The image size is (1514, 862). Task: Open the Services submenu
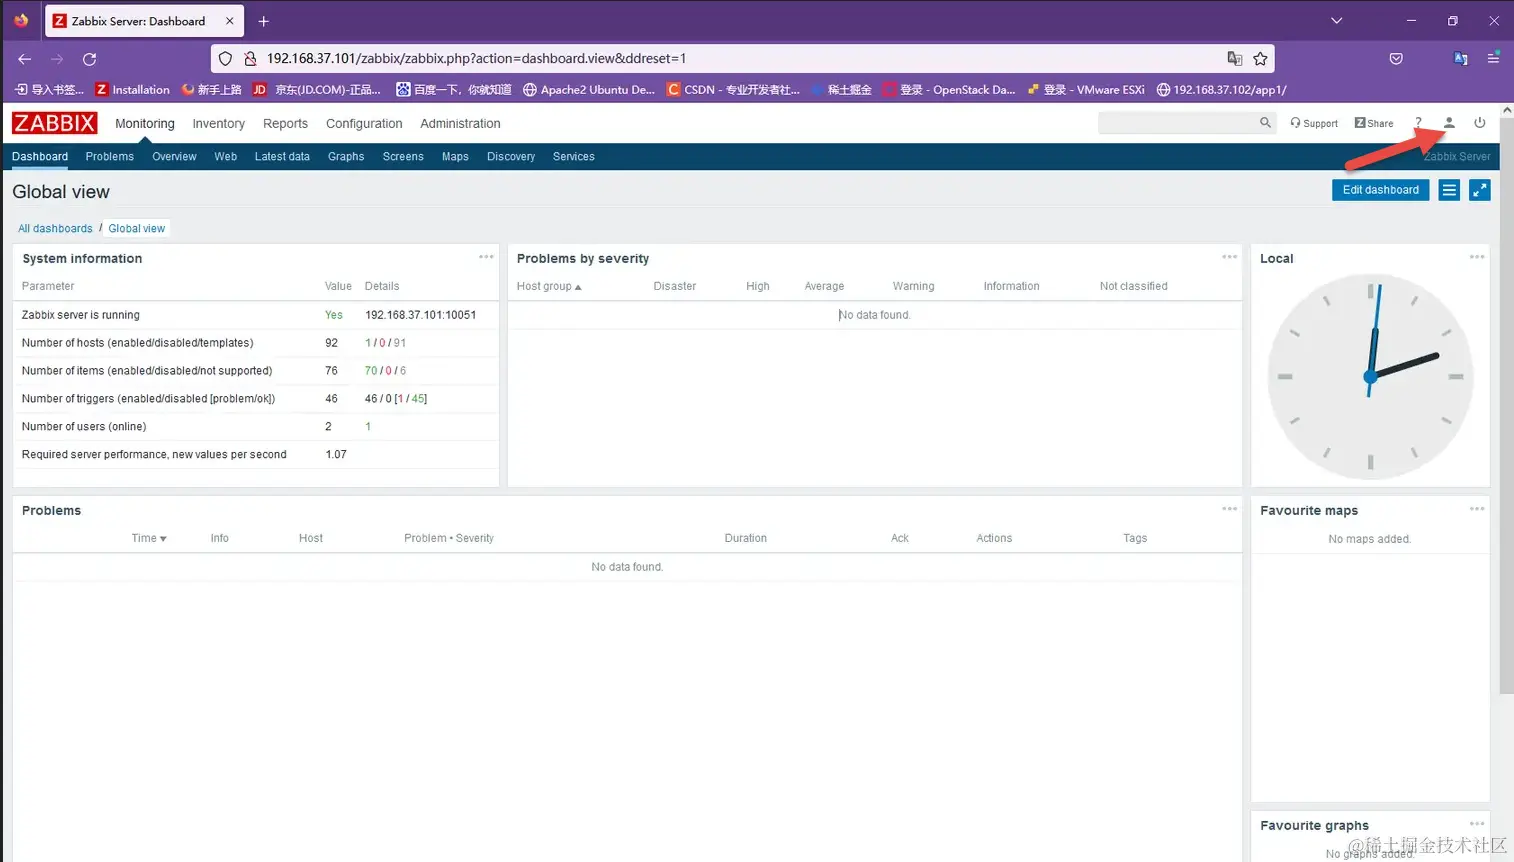click(574, 157)
